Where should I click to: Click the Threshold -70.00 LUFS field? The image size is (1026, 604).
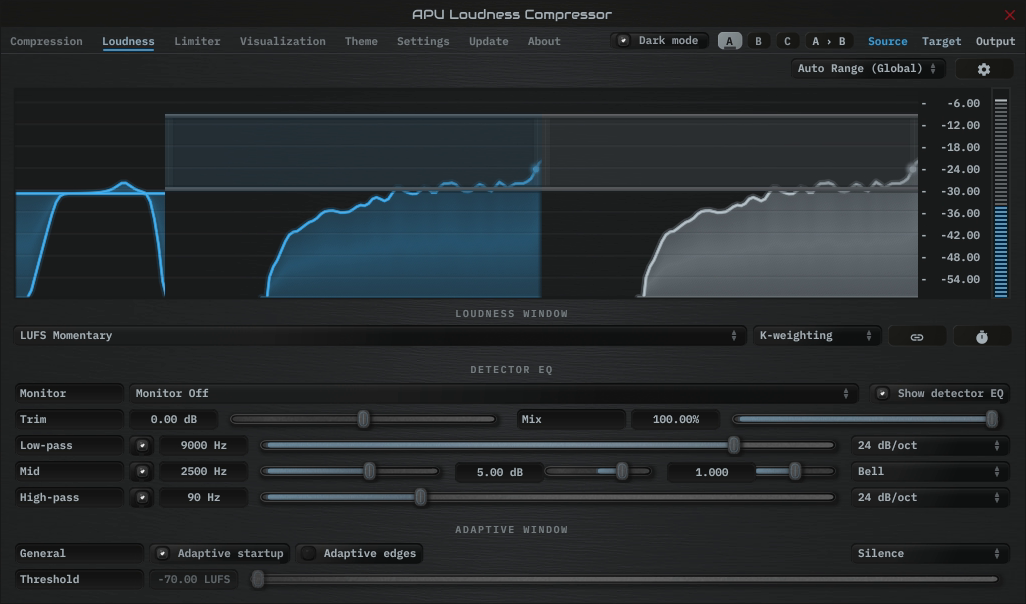point(194,580)
